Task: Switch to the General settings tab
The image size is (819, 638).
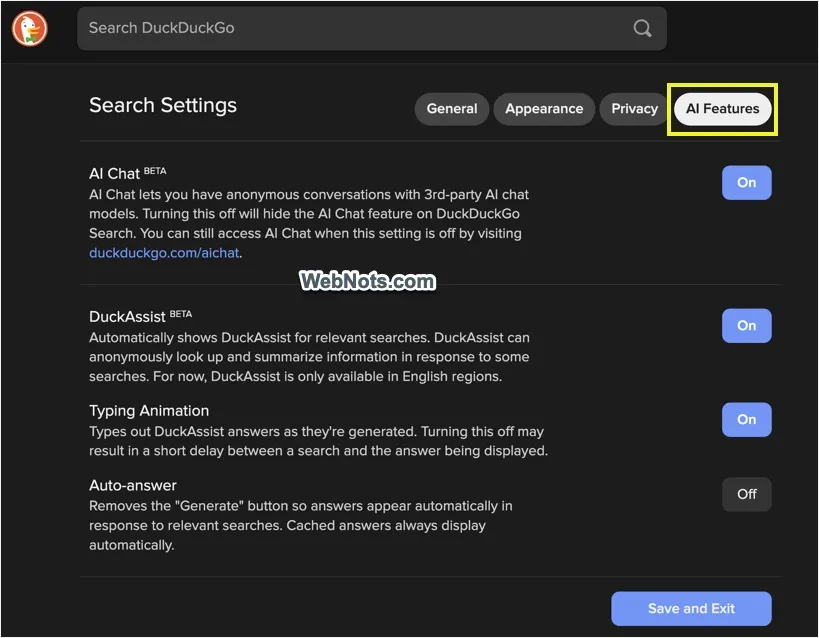Action: point(451,109)
